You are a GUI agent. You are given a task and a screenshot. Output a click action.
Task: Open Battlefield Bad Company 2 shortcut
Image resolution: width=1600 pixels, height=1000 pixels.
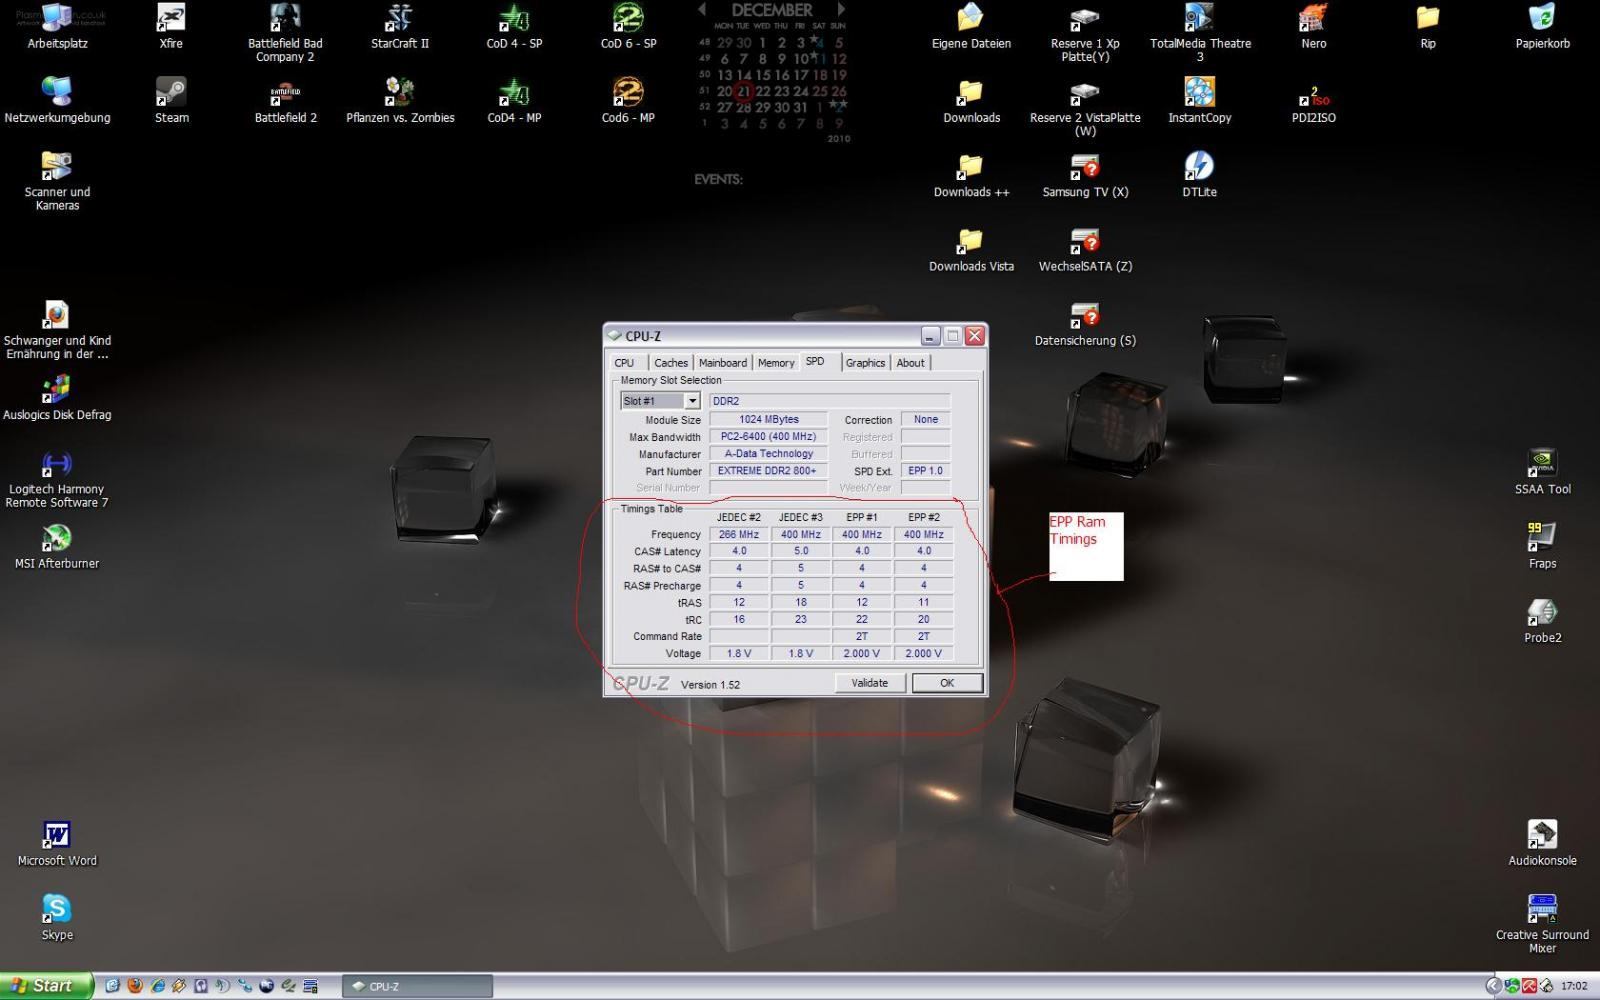pos(285,33)
